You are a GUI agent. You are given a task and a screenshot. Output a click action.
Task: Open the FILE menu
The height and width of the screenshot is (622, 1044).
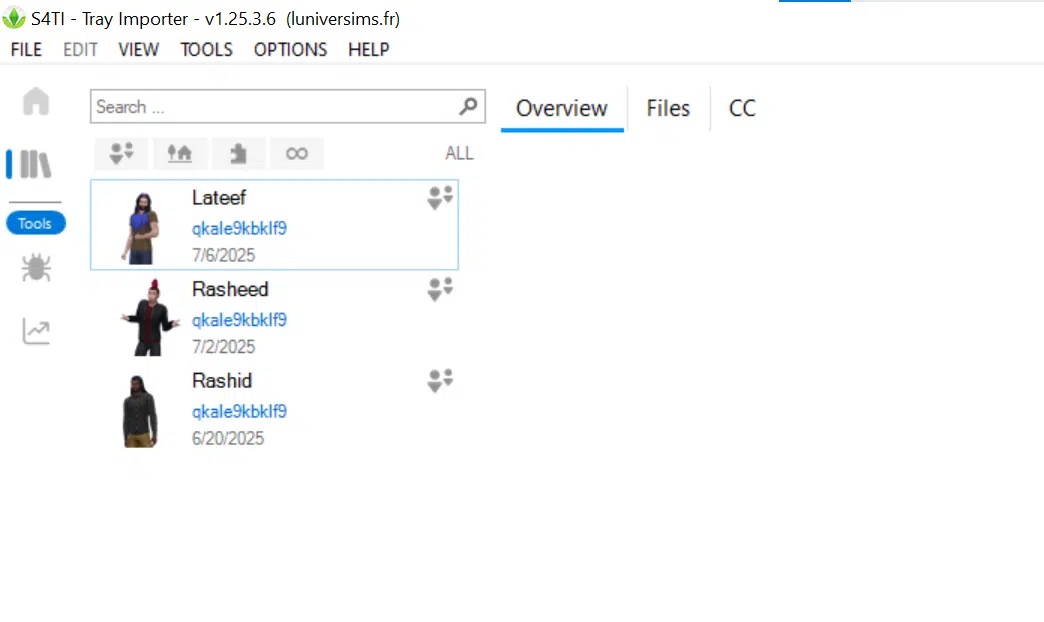click(27, 49)
